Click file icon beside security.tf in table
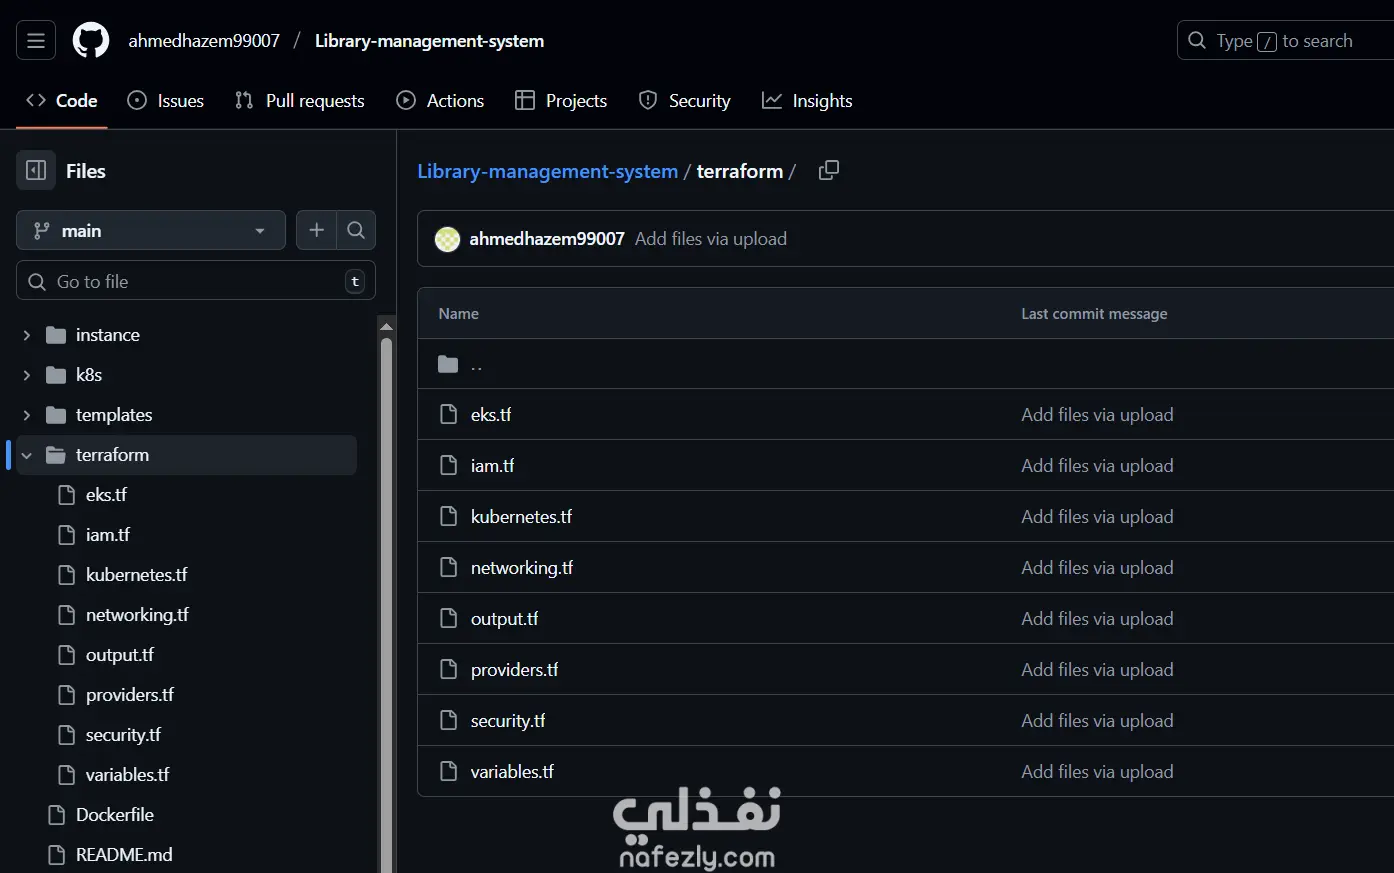 pyautogui.click(x=449, y=721)
